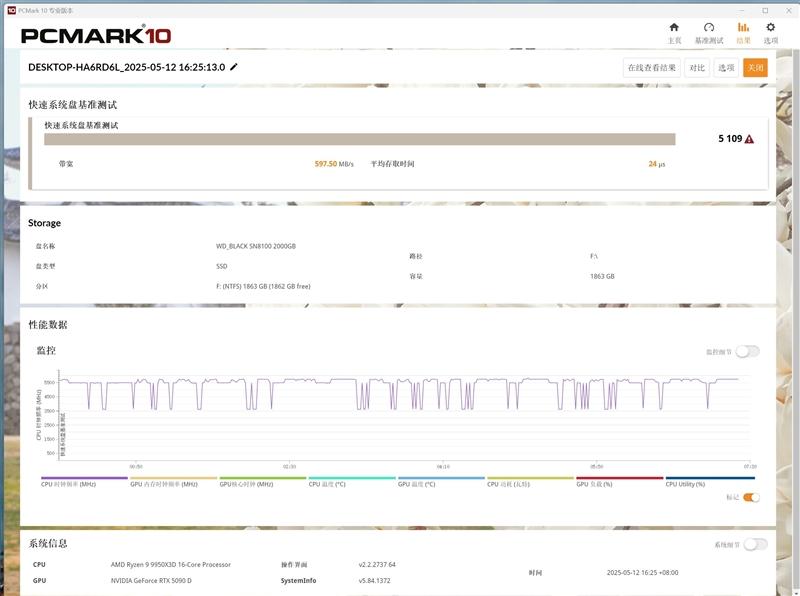The height and width of the screenshot is (596, 800).
Task: Open the results (结果) bar chart icon
Action: (743, 28)
